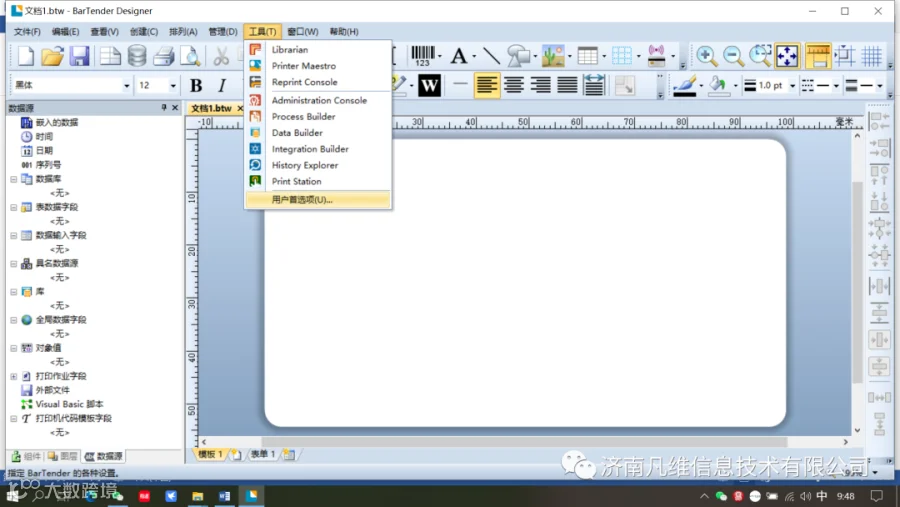Image resolution: width=900 pixels, height=507 pixels.
Task: Select the barcode creation tool
Action: pyautogui.click(x=423, y=56)
